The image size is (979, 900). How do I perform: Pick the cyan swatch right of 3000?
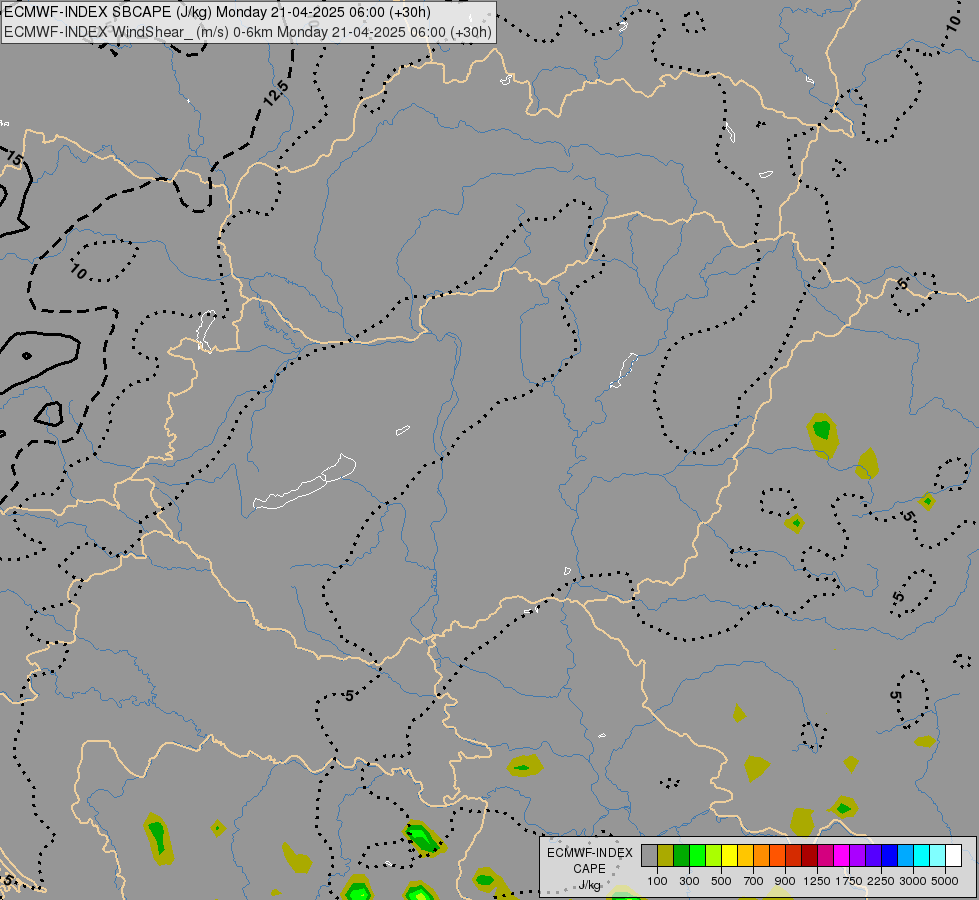921,856
